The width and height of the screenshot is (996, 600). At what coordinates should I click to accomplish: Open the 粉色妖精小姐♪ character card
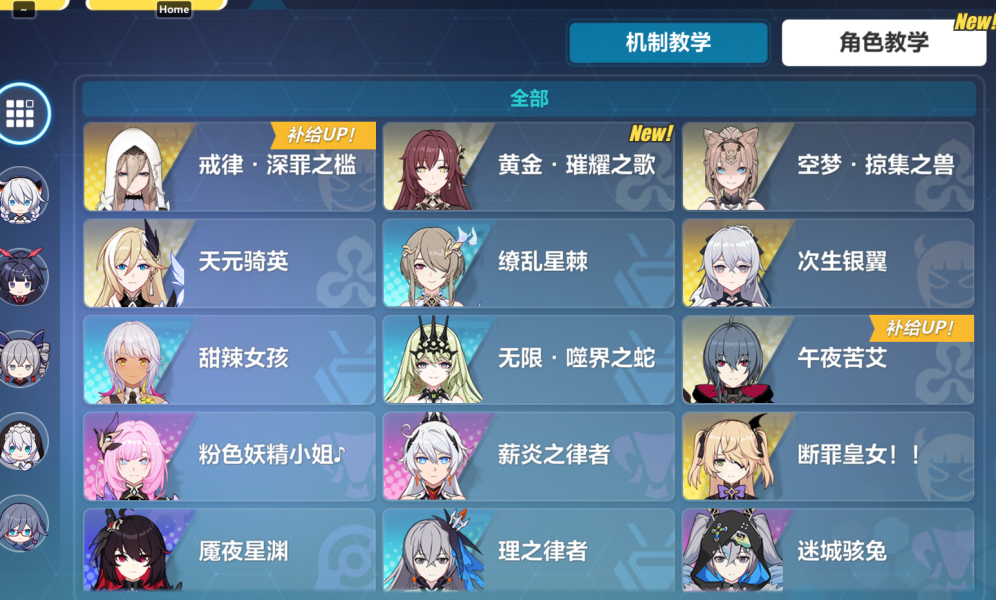pos(229,456)
